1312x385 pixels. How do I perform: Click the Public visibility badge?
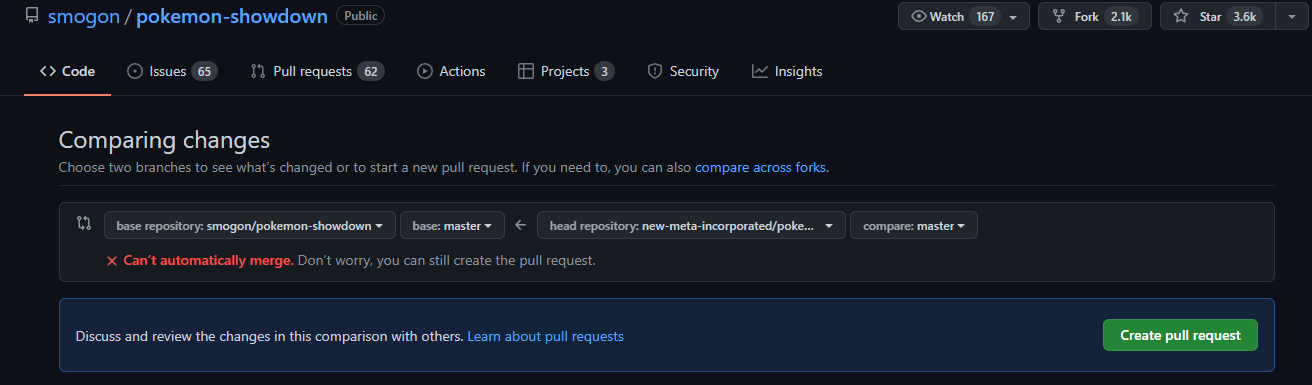coord(360,15)
